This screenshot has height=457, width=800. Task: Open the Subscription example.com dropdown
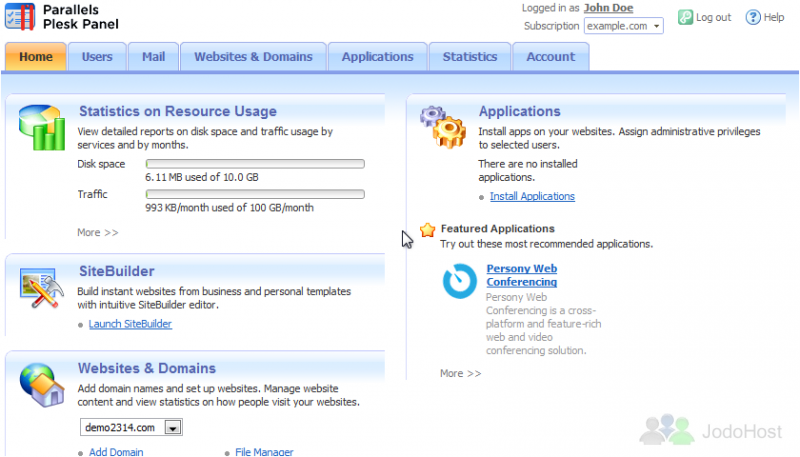tap(623, 26)
